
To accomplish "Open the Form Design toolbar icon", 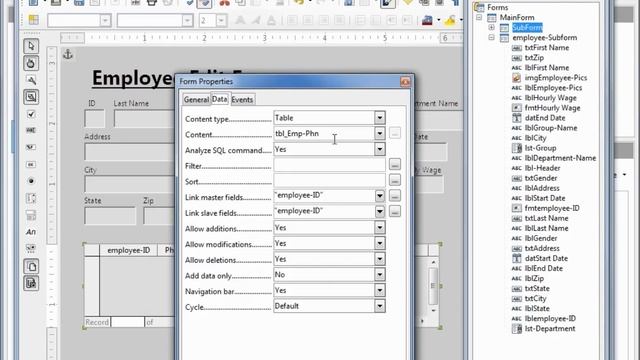I will 31,266.
